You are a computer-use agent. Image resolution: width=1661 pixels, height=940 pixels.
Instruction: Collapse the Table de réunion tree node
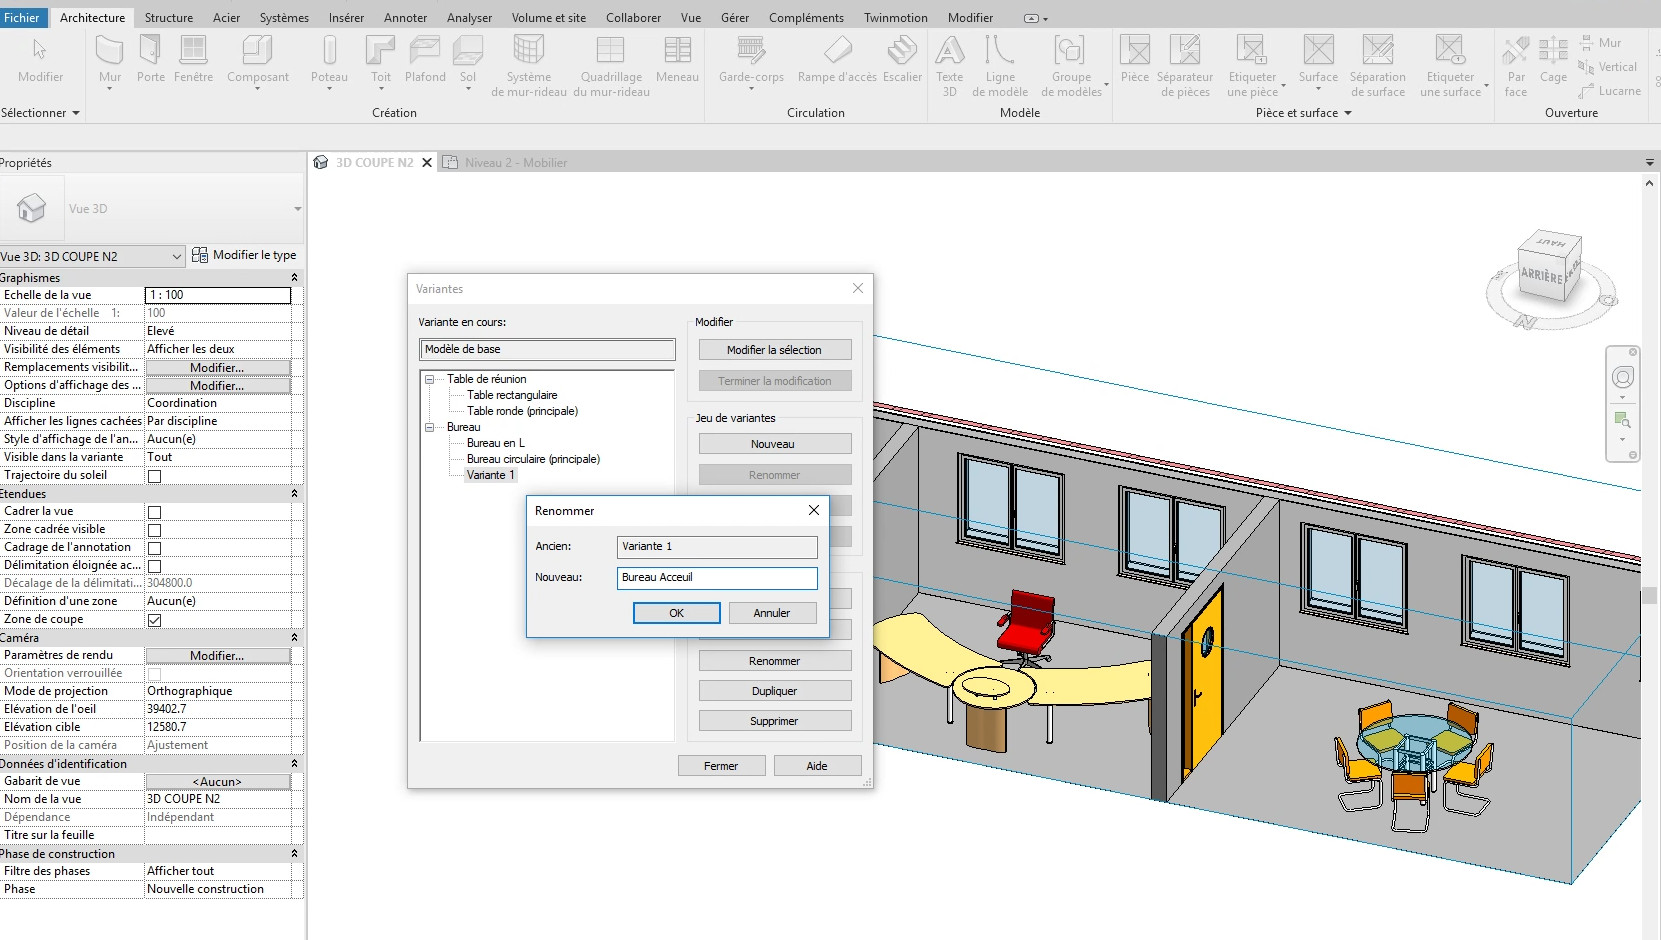click(x=430, y=379)
